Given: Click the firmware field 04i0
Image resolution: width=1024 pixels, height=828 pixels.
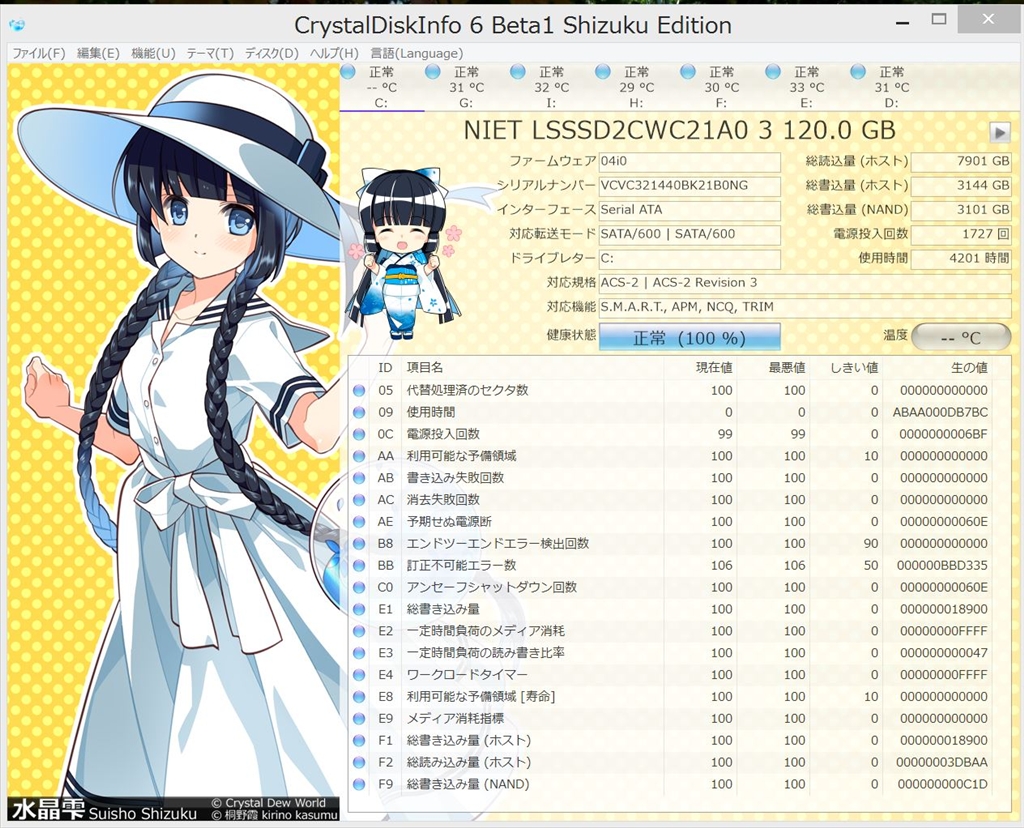Looking at the screenshot, I should coord(690,161).
